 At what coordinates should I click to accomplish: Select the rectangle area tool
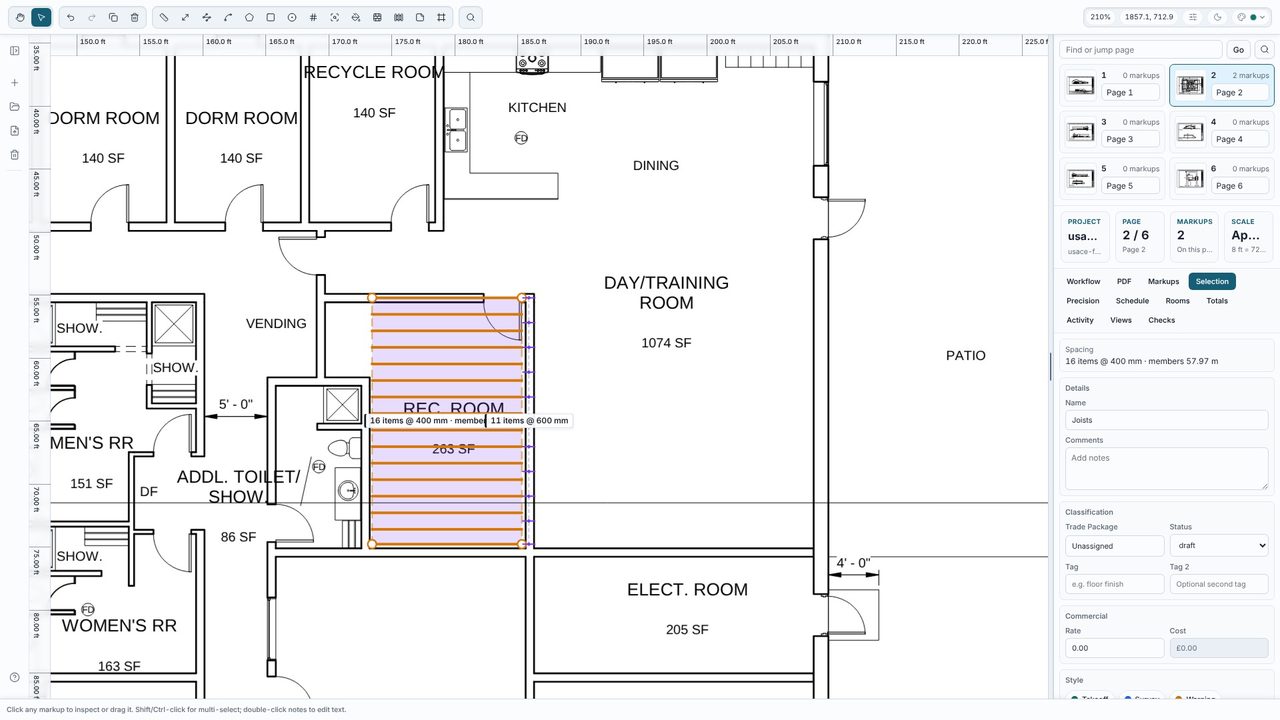point(270,17)
